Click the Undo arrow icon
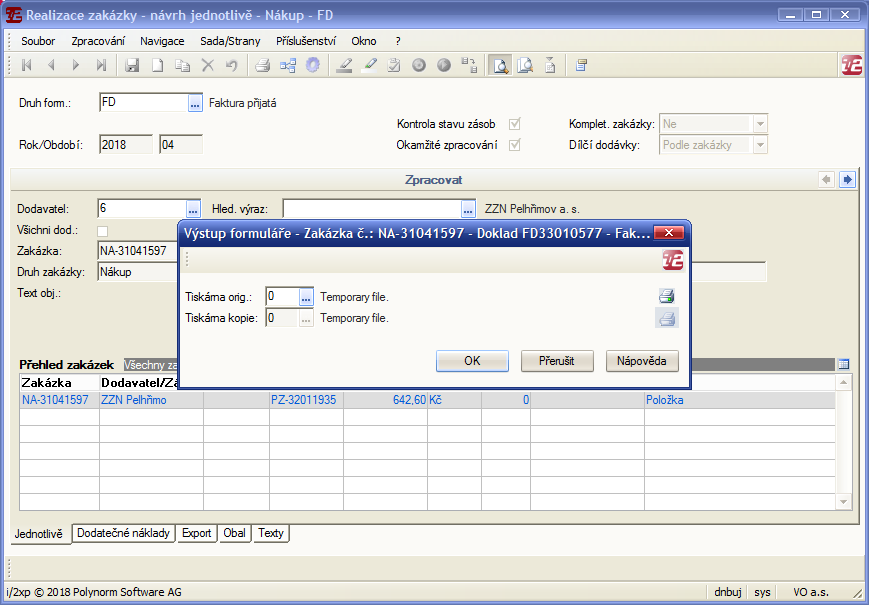Viewport: 869px width, 605px height. click(232, 65)
